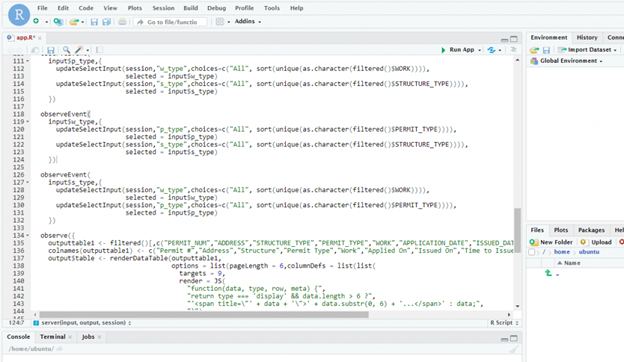Open the R Script file type selector
The width and height of the screenshot is (624, 362).
pyautogui.click(x=504, y=323)
